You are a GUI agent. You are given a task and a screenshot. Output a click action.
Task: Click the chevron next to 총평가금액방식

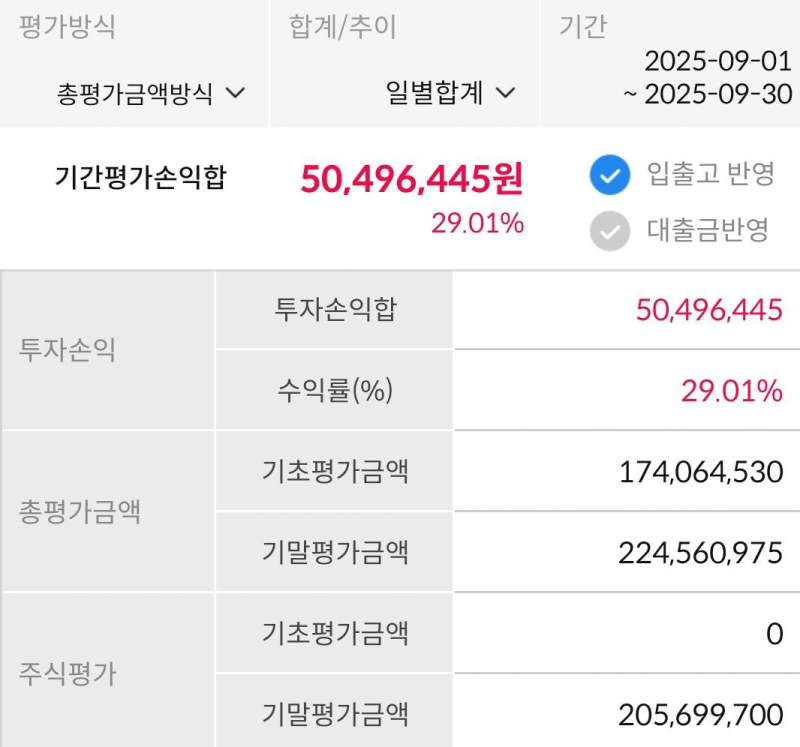236,94
